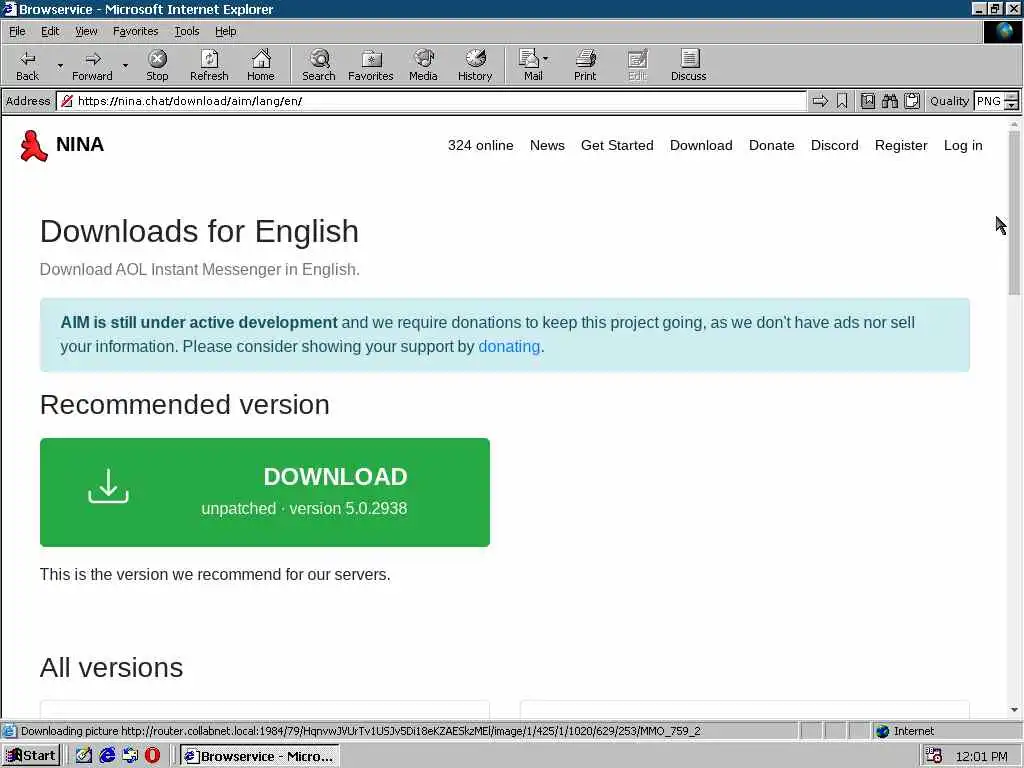Image resolution: width=1024 pixels, height=768 pixels.
Task: Click the NINA running man logo
Action: tap(33, 145)
